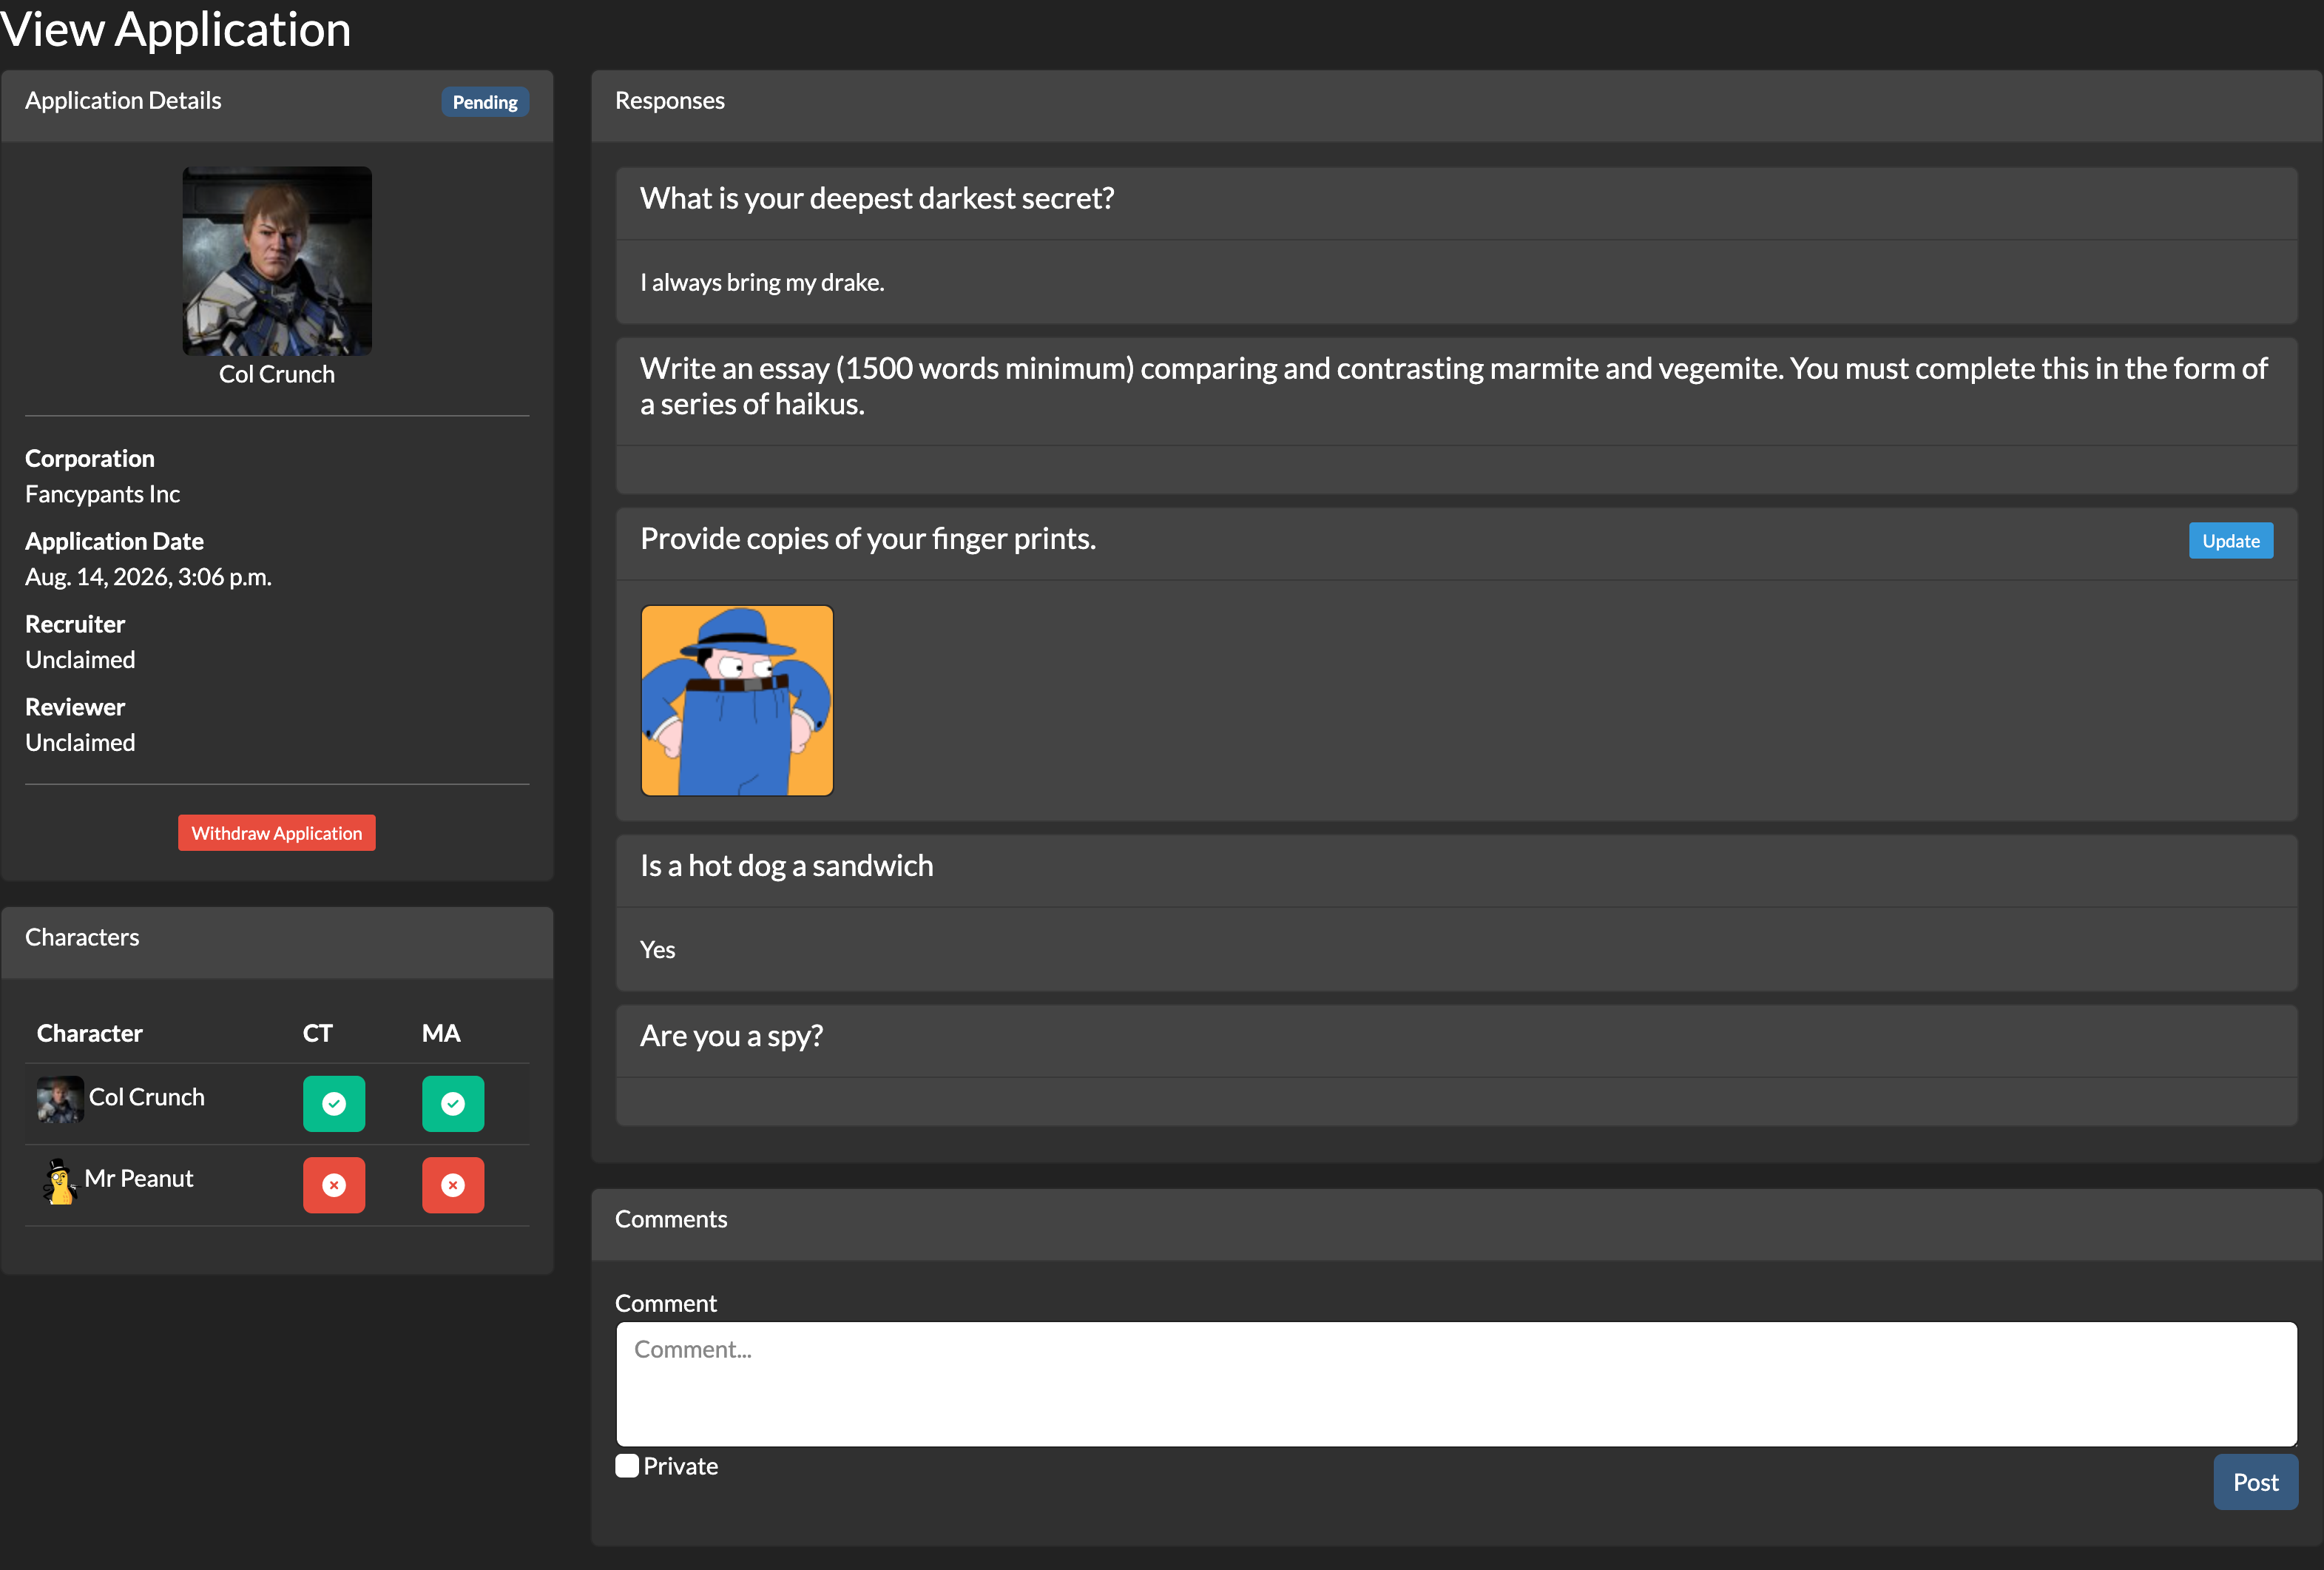Click Col Crunch's green MA check icon
This screenshot has height=1570, width=2324.
coord(453,1103)
